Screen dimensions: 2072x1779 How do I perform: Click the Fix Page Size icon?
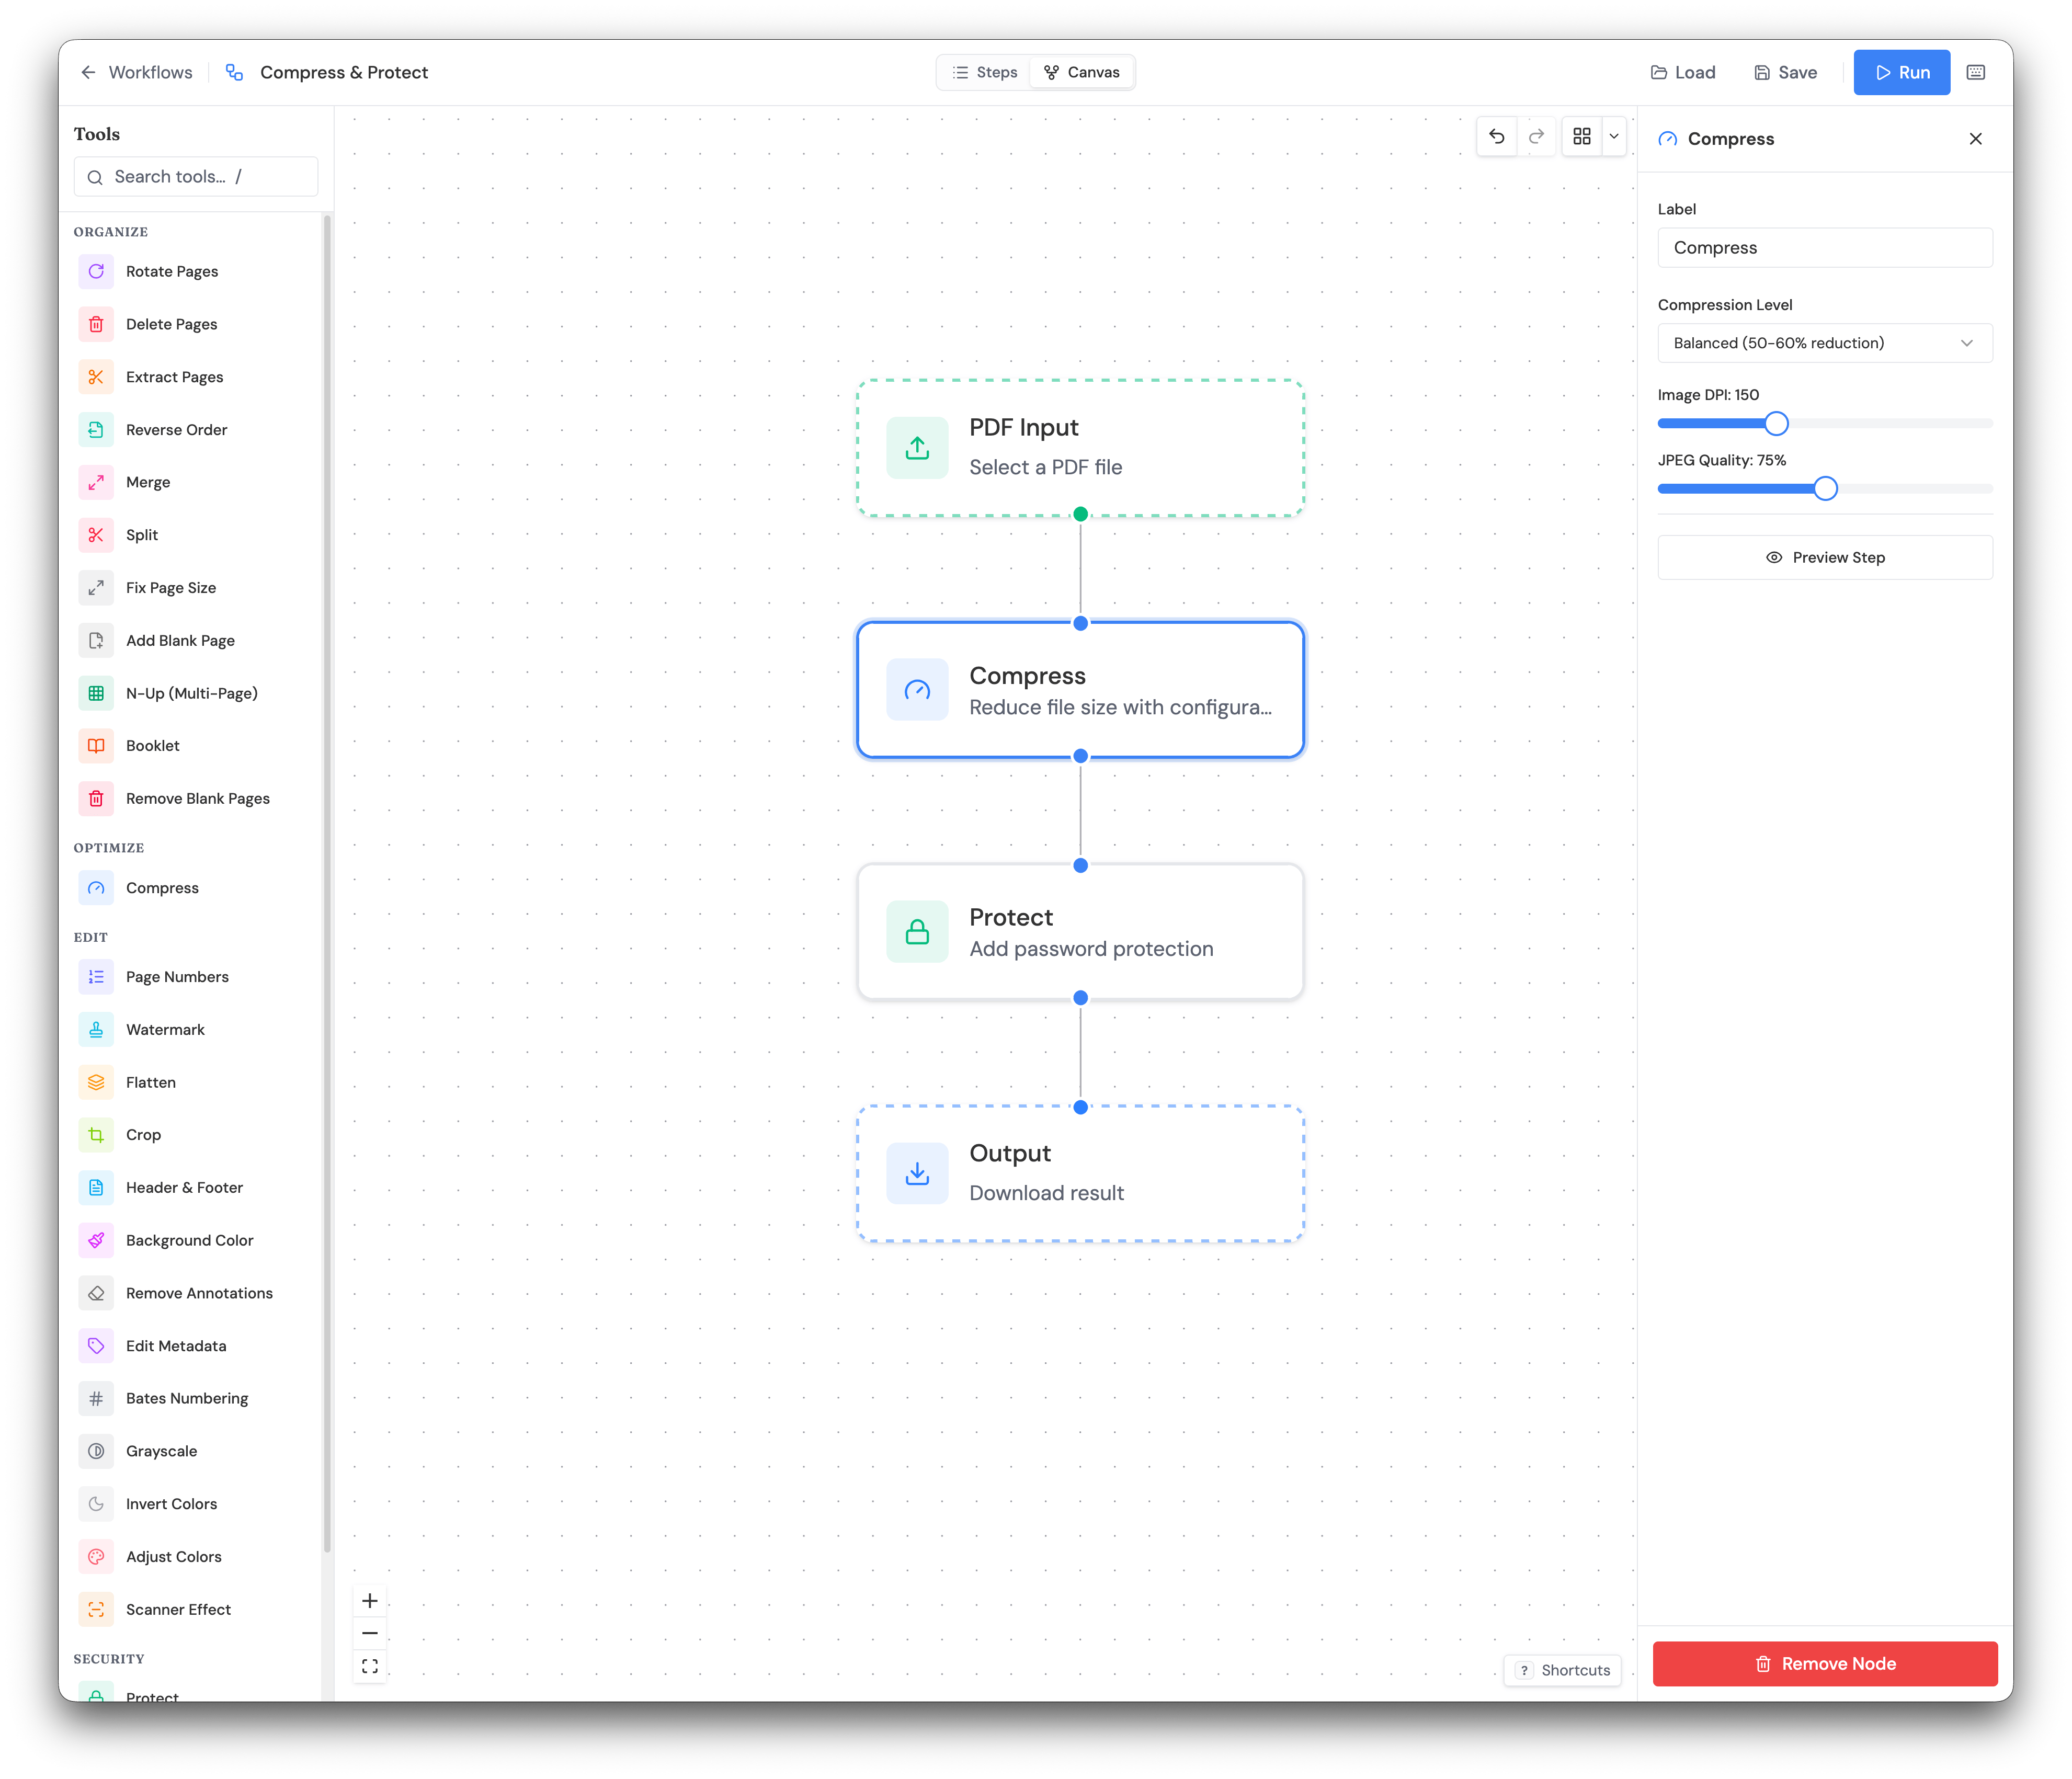(96, 588)
